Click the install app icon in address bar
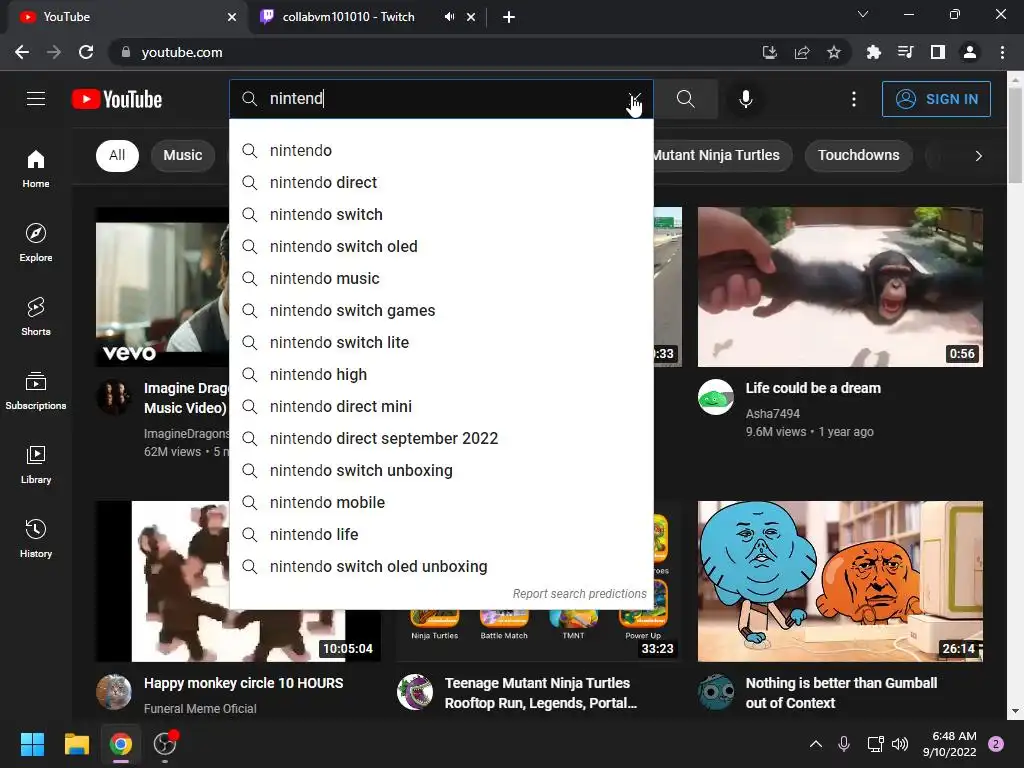 pyautogui.click(x=770, y=52)
